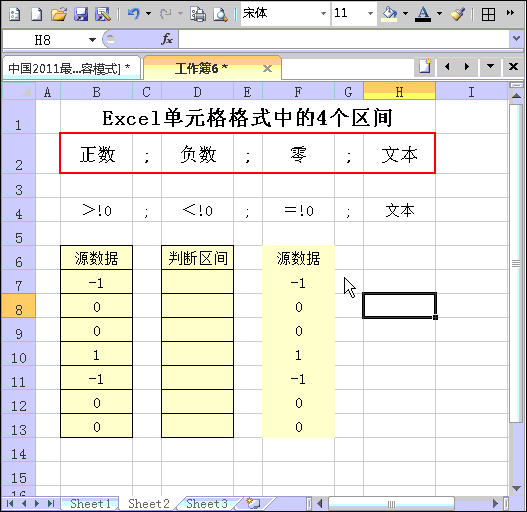Jump to last sheet arrow
Viewport: 527px width, 512px height.
[x=50, y=503]
